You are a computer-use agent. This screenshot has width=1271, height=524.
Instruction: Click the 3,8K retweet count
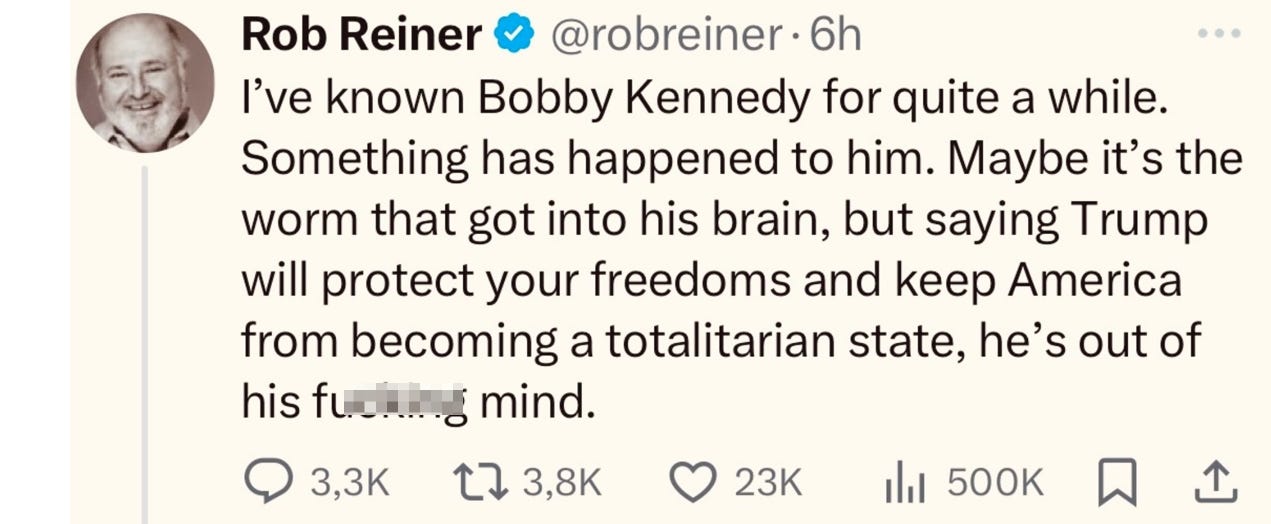[x=562, y=484]
